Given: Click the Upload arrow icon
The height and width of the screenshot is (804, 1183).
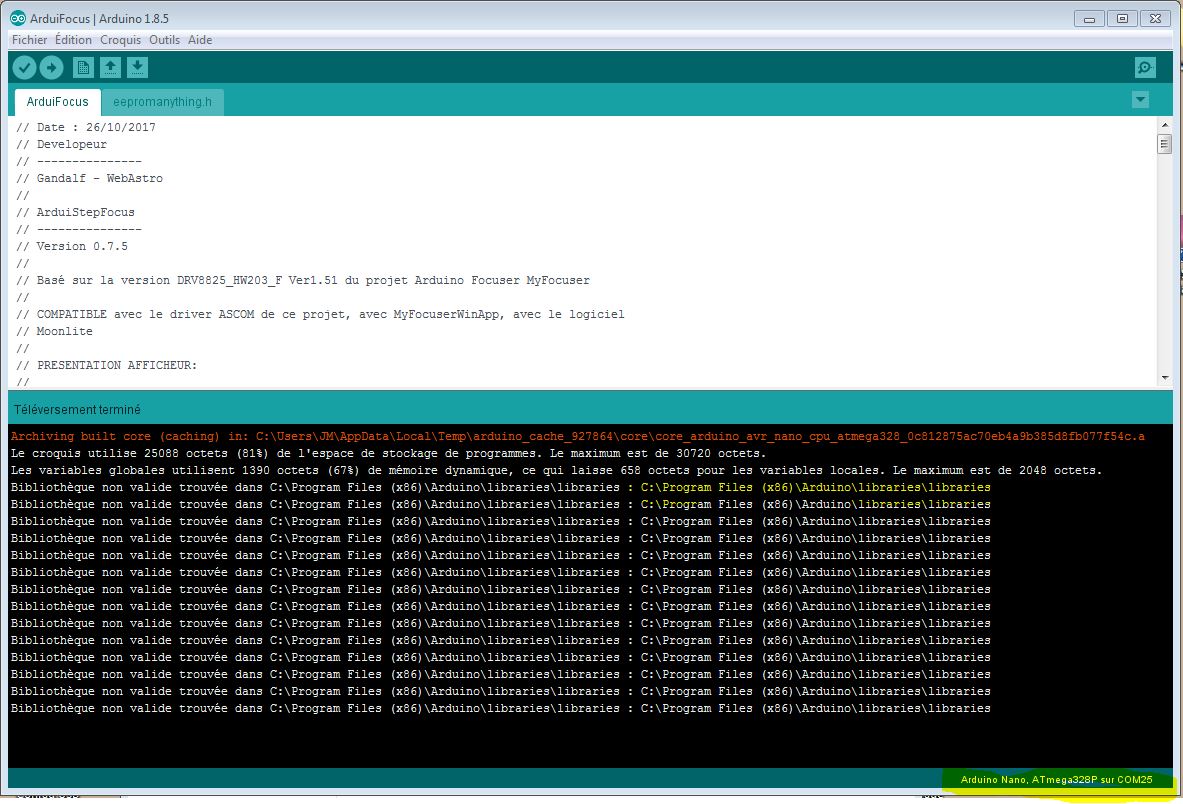Looking at the screenshot, I should pos(51,68).
